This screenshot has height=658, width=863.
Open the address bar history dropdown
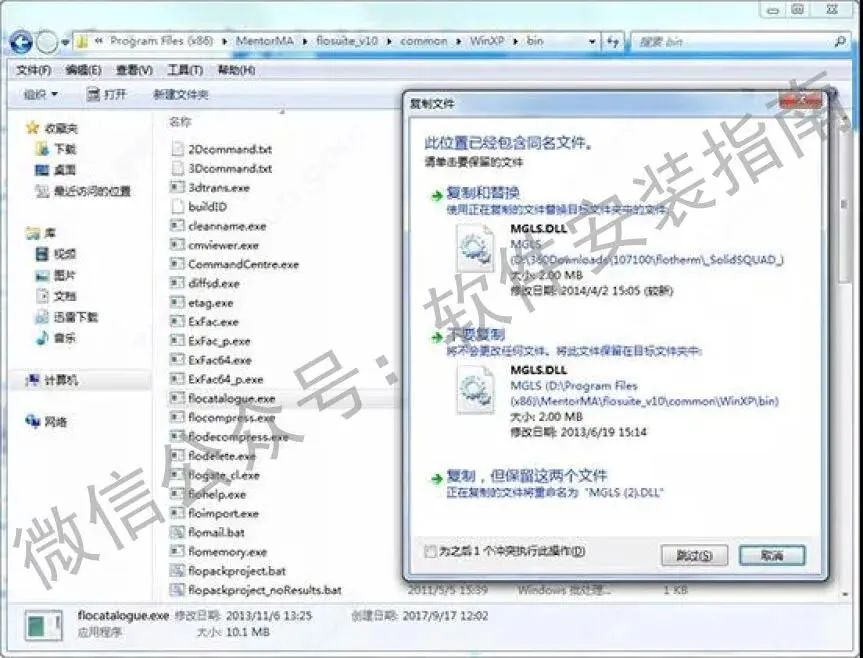coord(592,41)
